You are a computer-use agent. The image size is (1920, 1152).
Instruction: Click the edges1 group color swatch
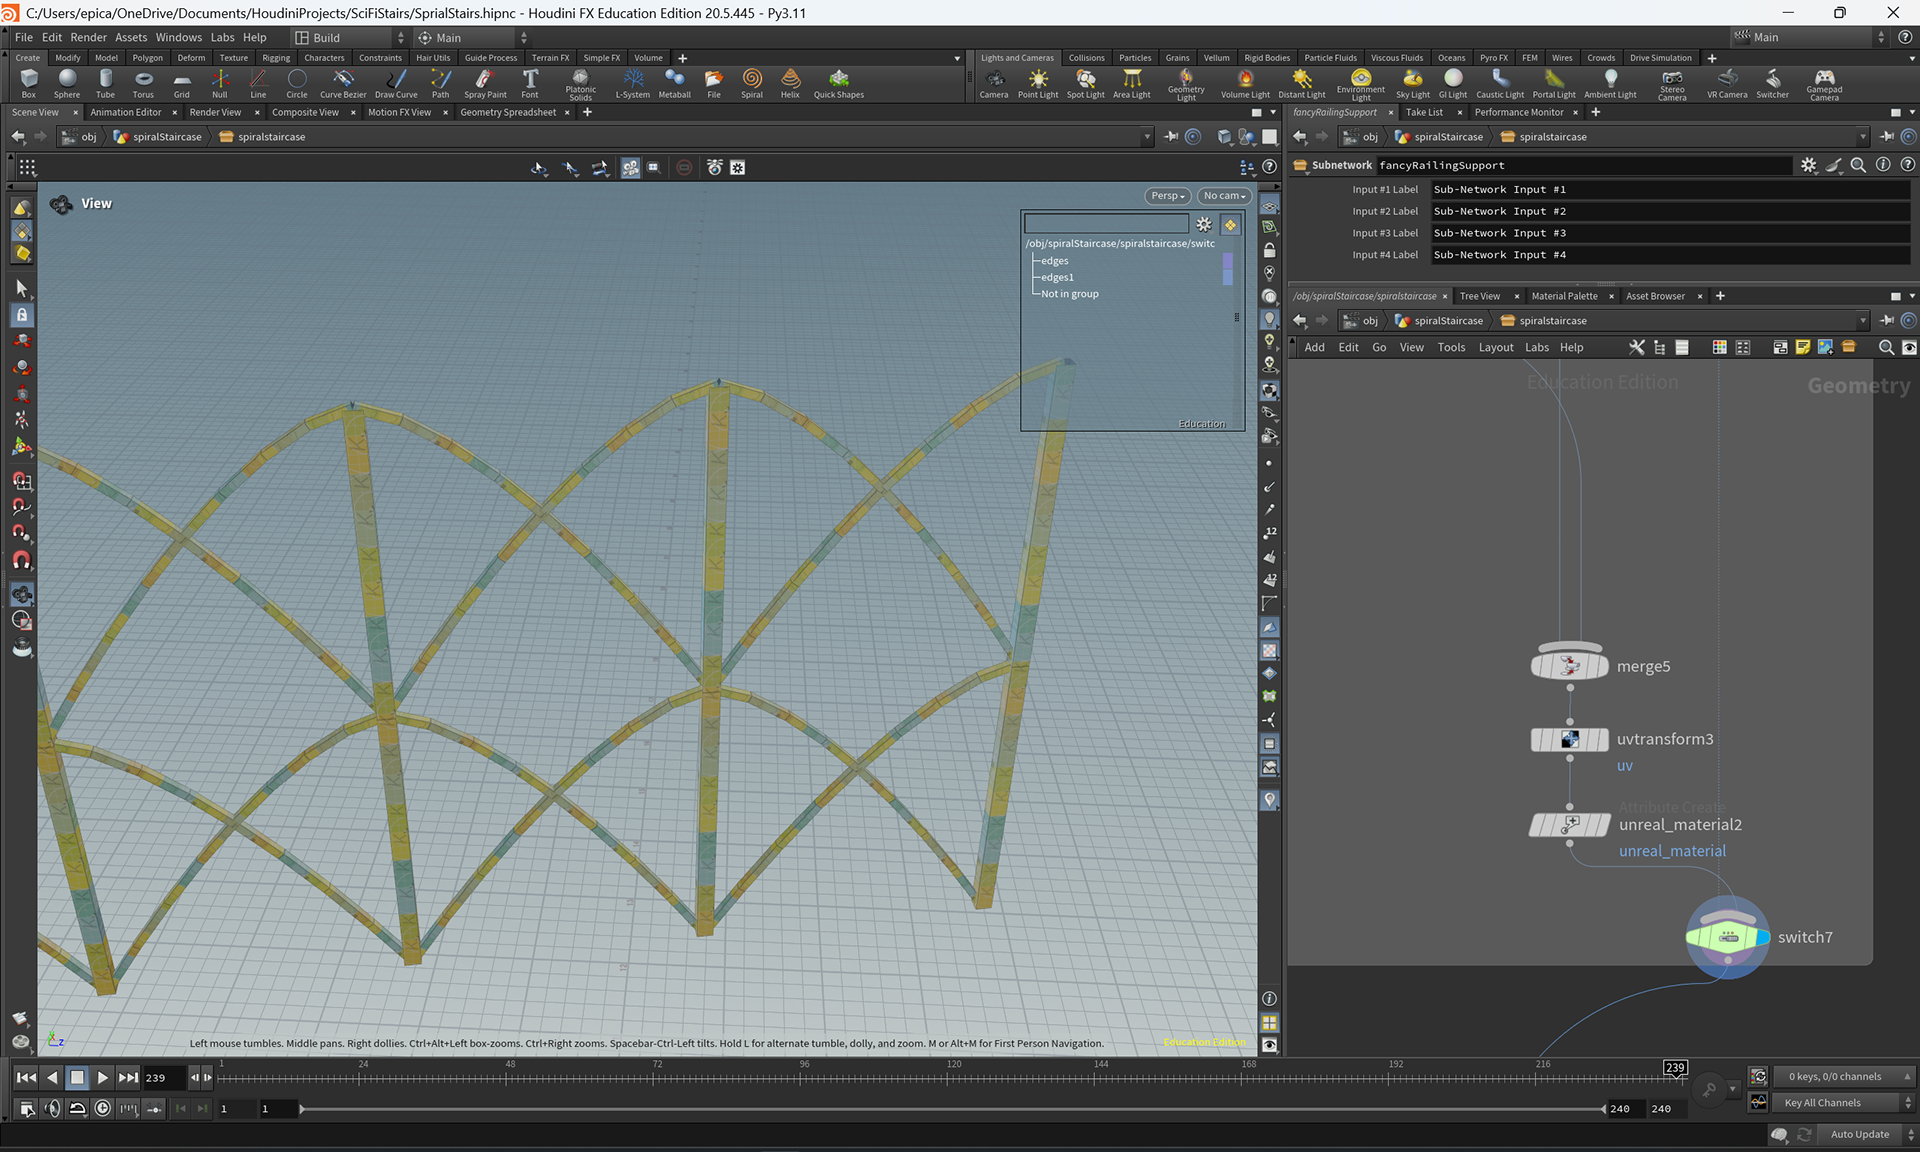click(x=1228, y=278)
